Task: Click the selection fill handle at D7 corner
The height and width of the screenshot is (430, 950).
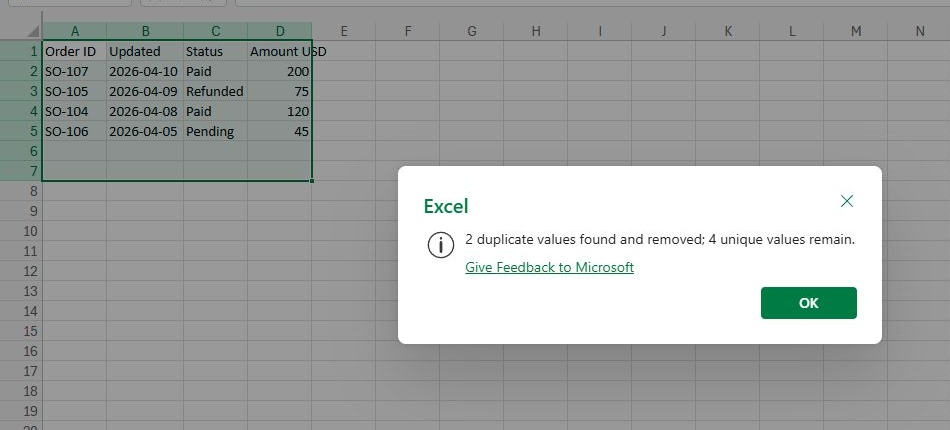Action: tap(311, 180)
